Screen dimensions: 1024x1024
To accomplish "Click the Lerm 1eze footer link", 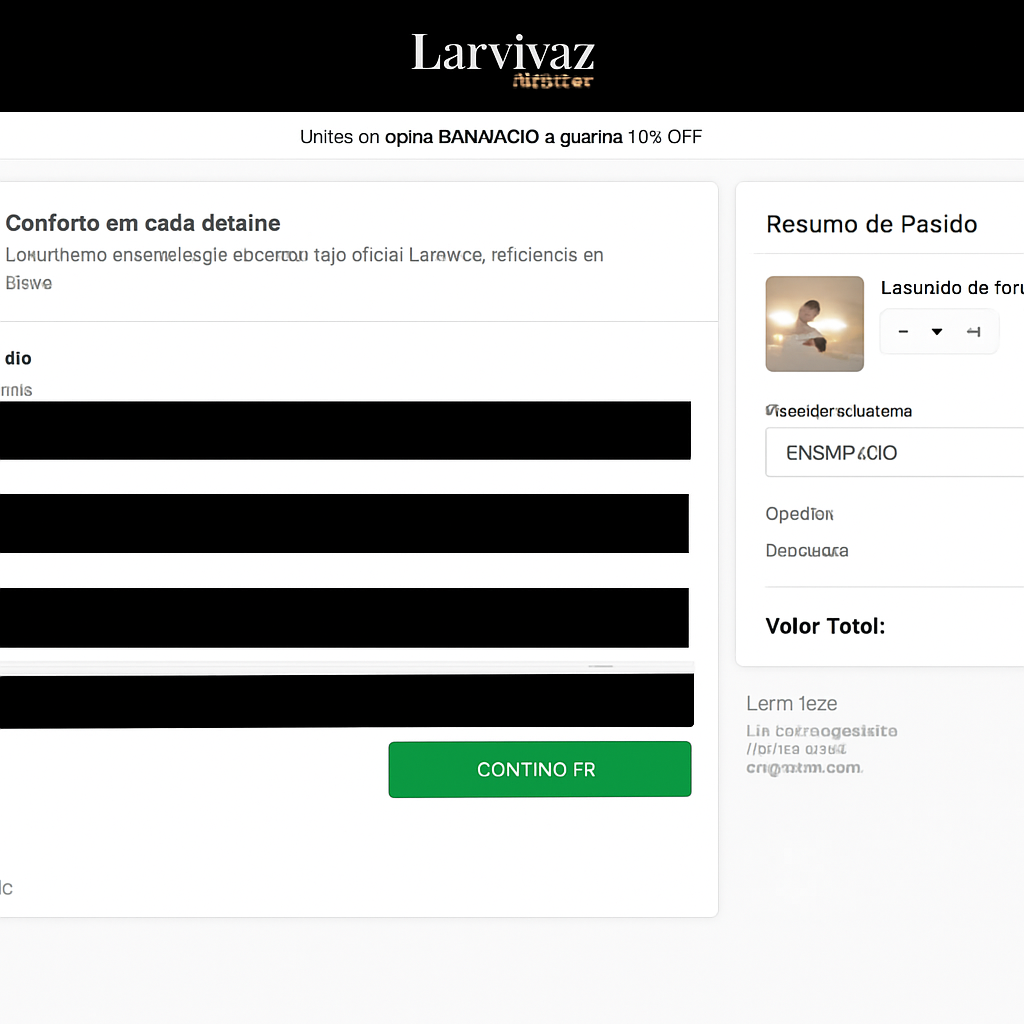I will coord(791,703).
